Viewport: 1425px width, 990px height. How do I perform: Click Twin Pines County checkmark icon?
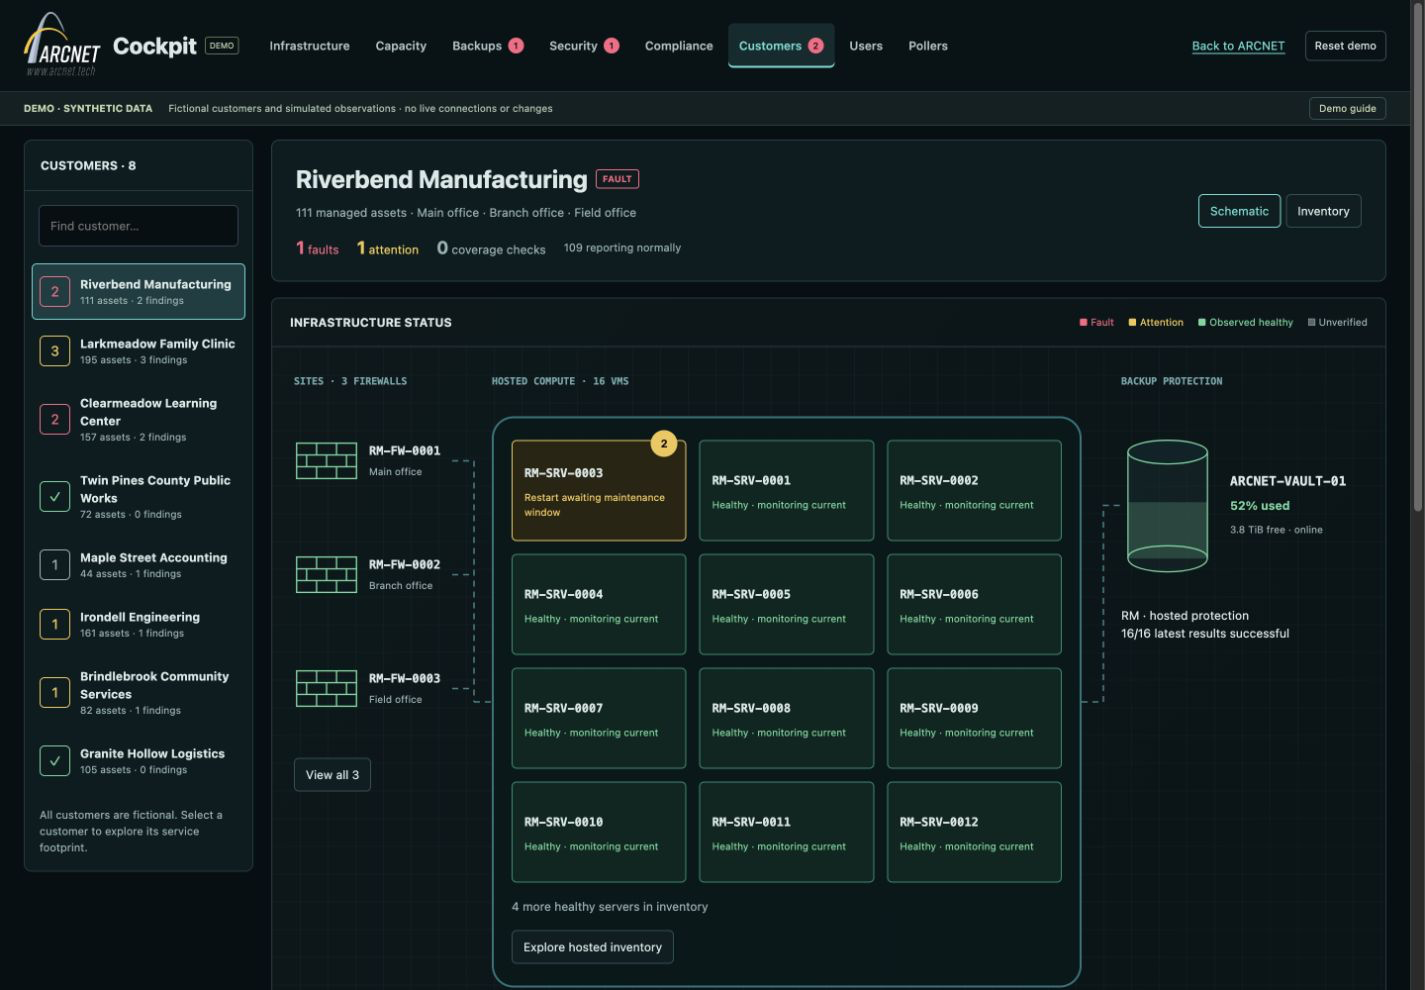pos(55,496)
